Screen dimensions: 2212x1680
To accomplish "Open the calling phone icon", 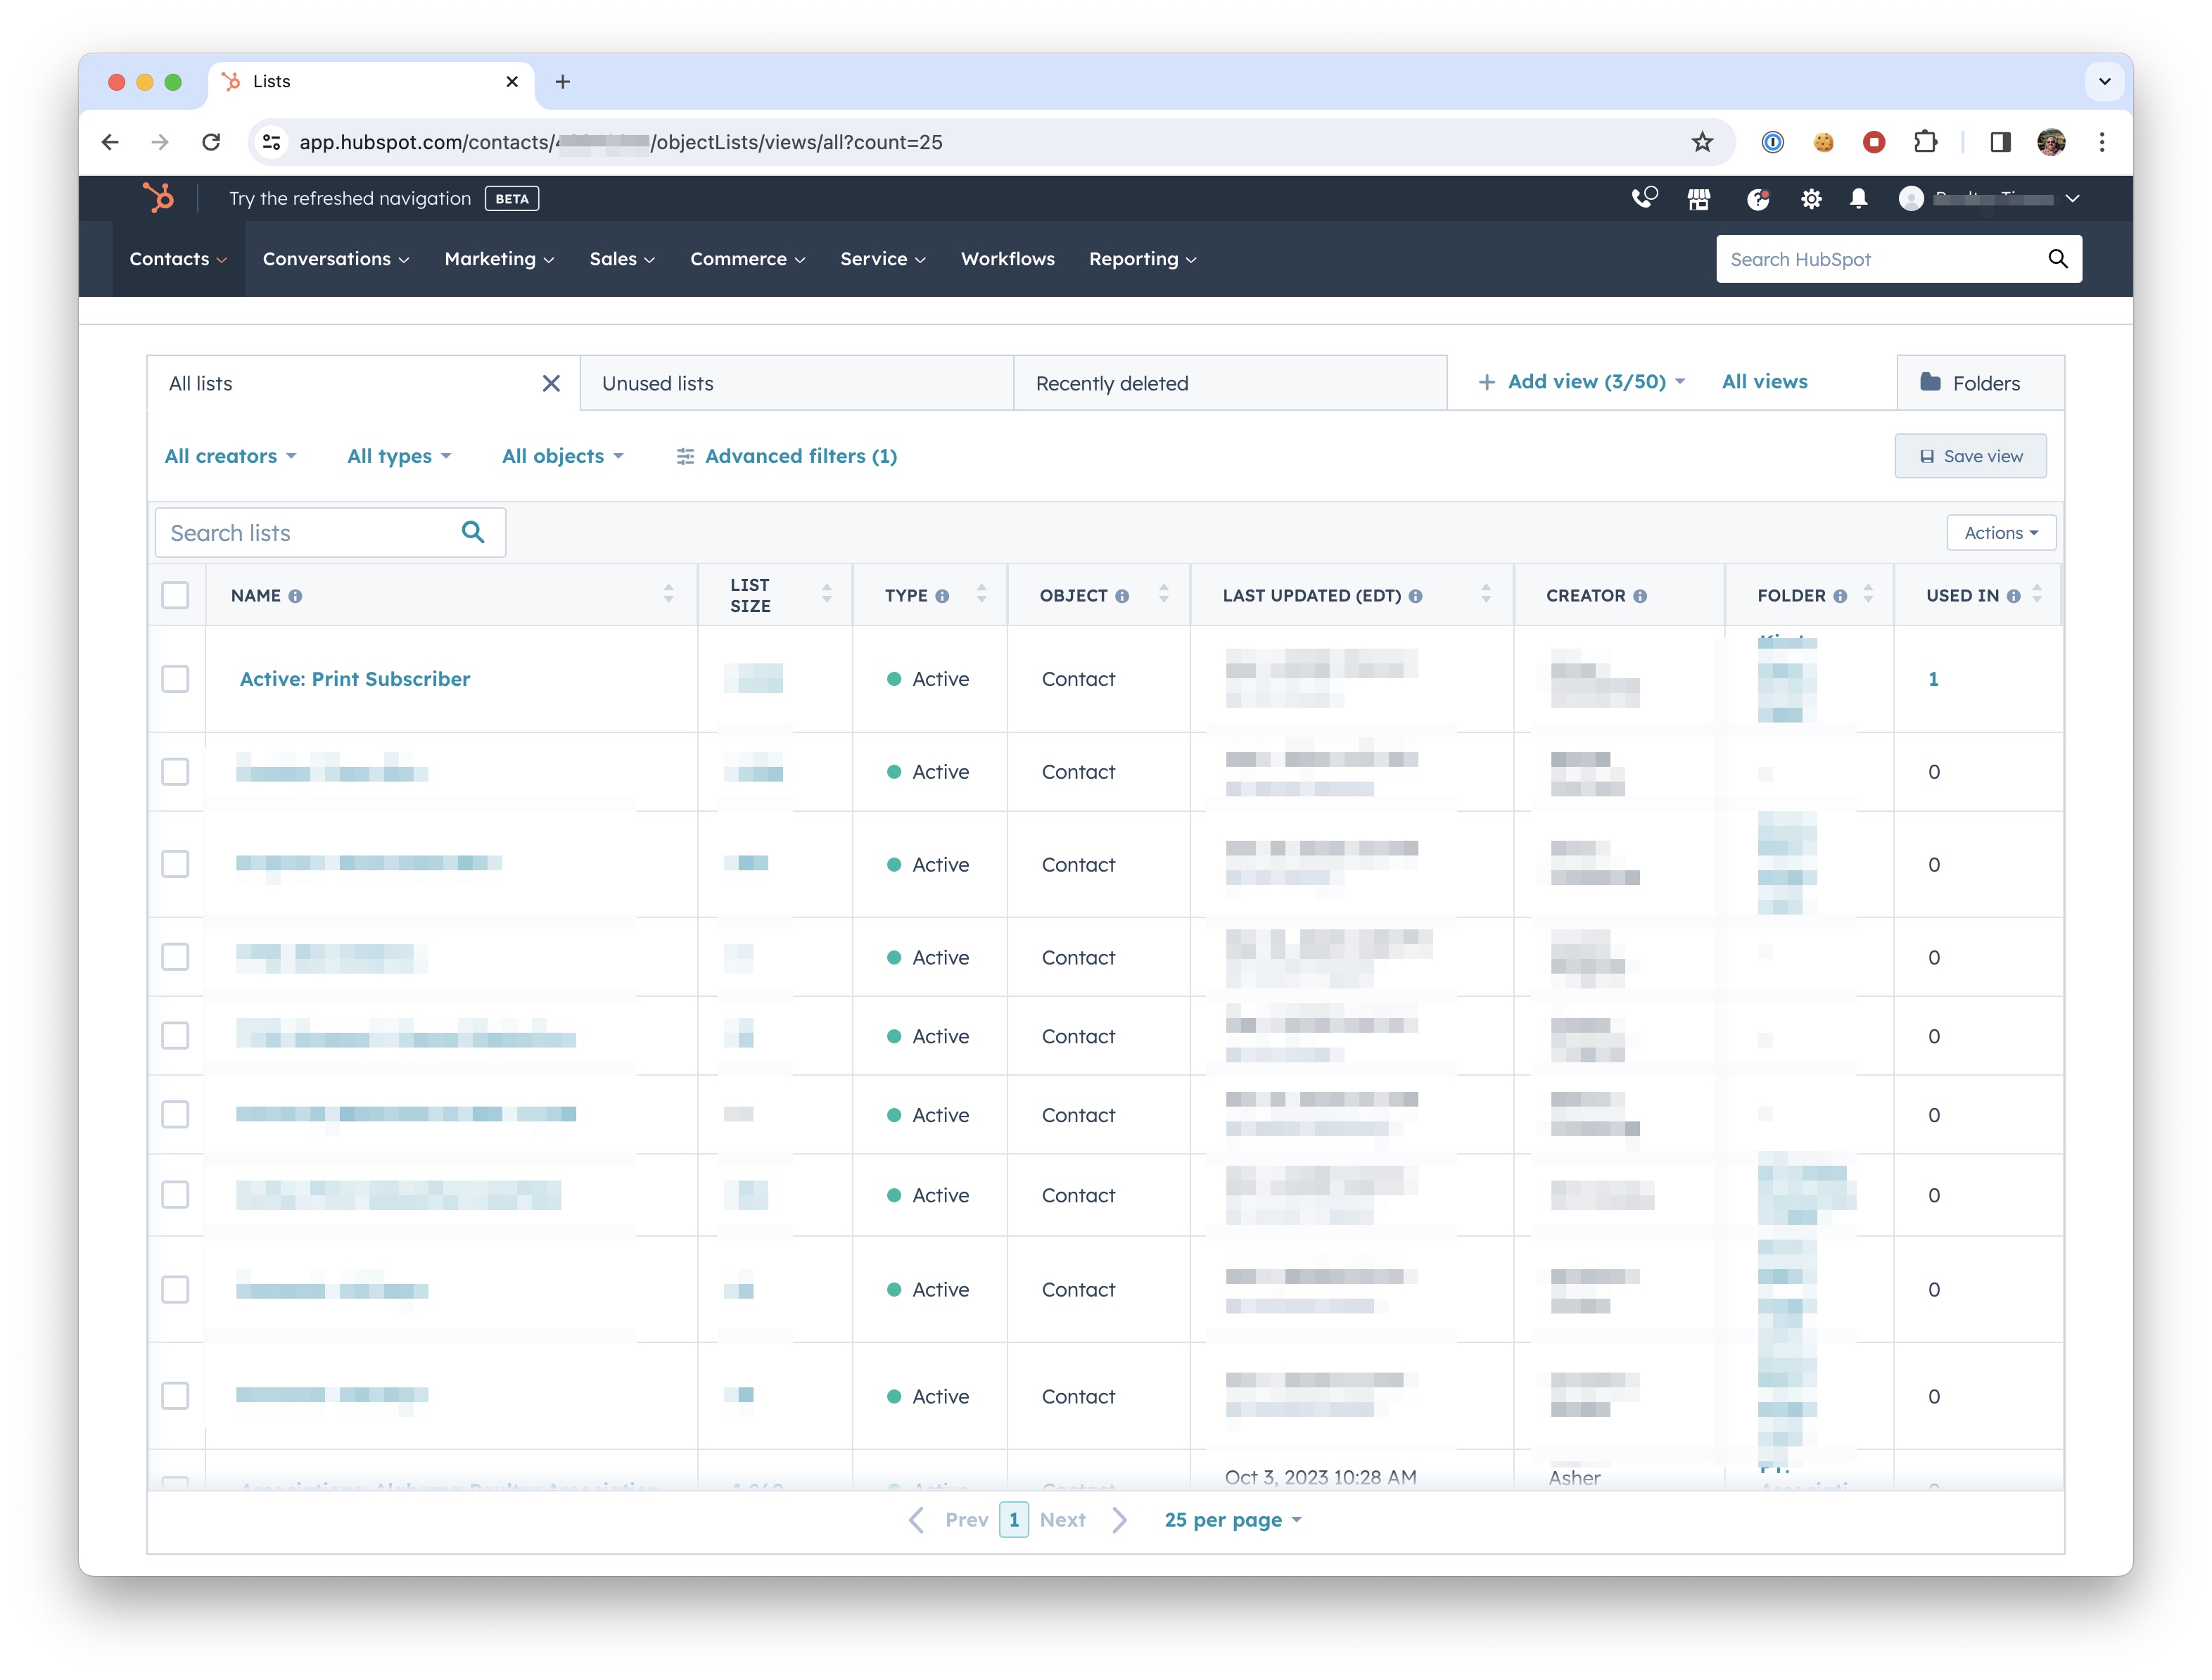I will click(1643, 198).
